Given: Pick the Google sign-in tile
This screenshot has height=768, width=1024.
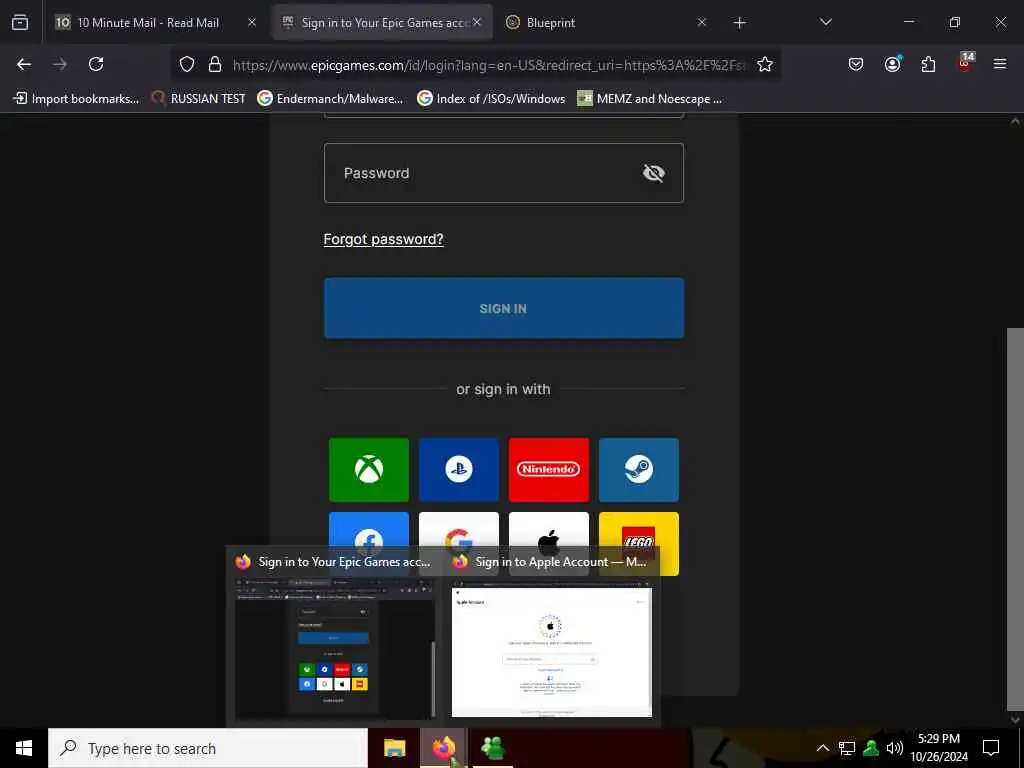Looking at the screenshot, I should coord(458,529).
